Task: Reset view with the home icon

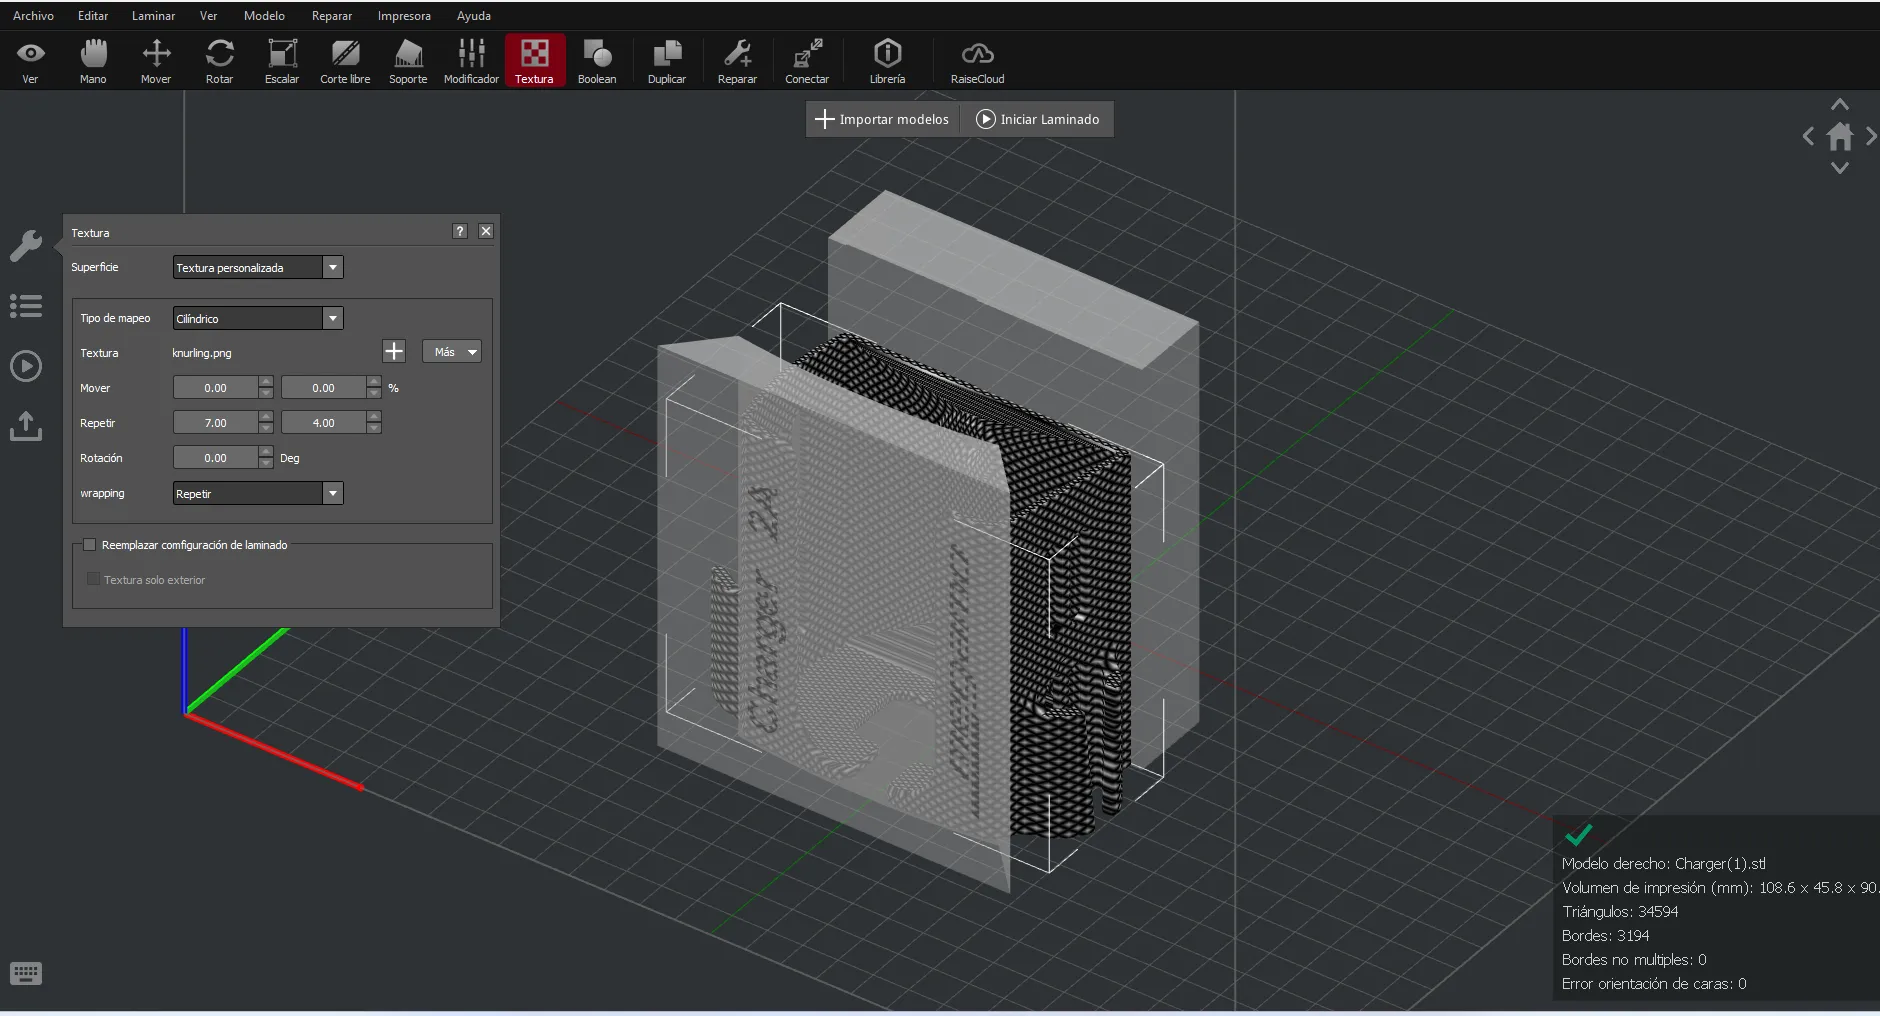Action: pyautogui.click(x=1839, y=137)
